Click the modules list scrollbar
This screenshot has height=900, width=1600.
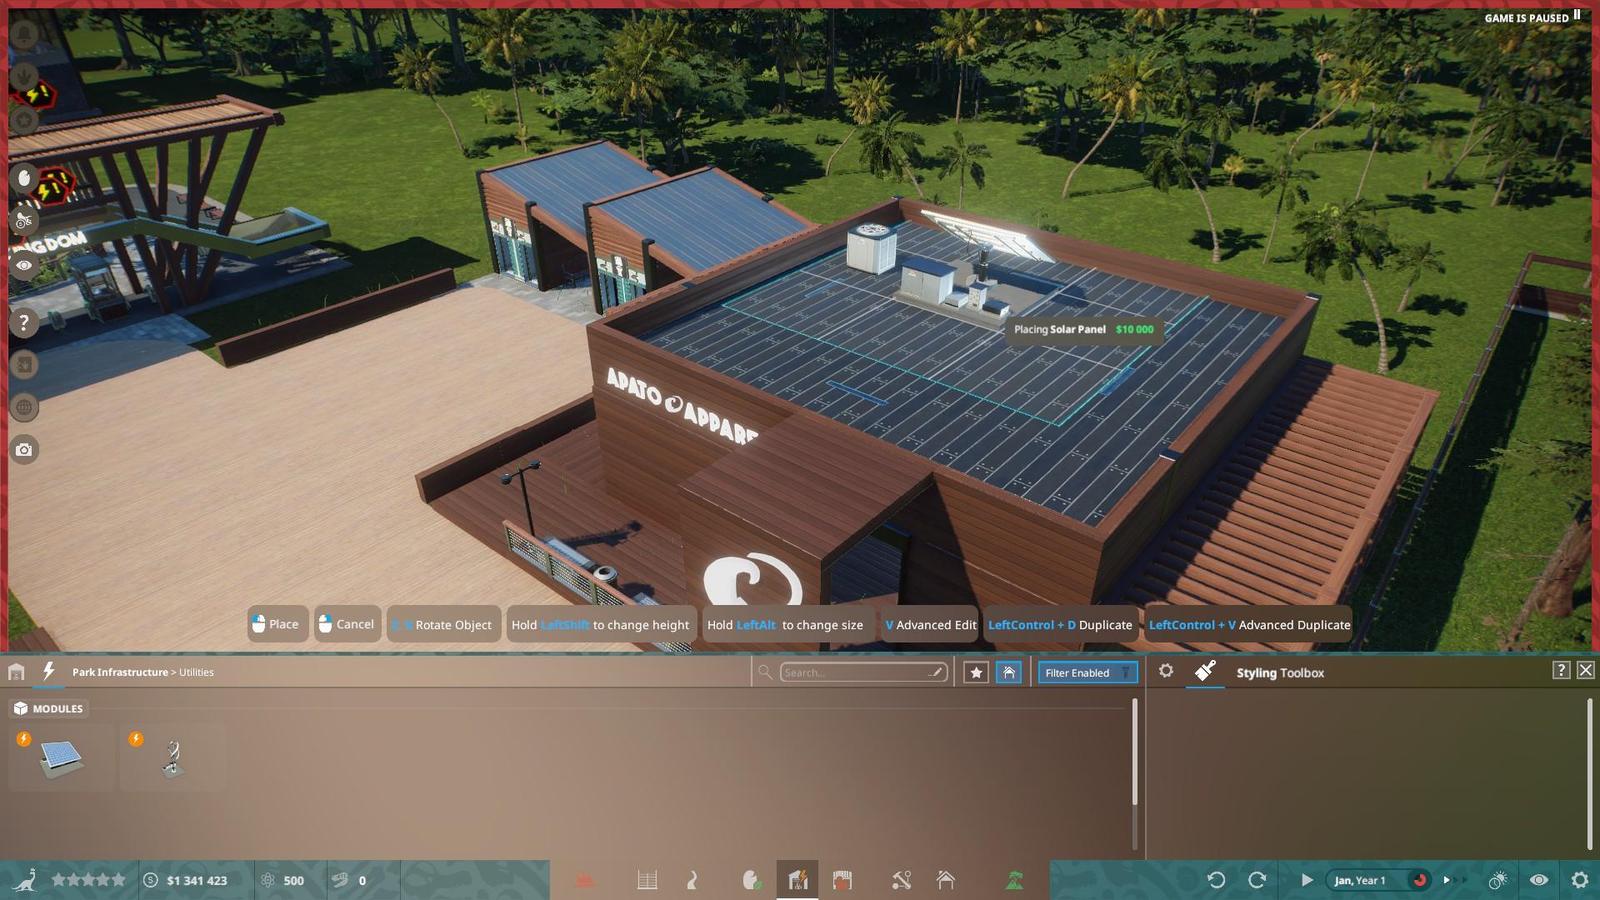point(1134,751)
